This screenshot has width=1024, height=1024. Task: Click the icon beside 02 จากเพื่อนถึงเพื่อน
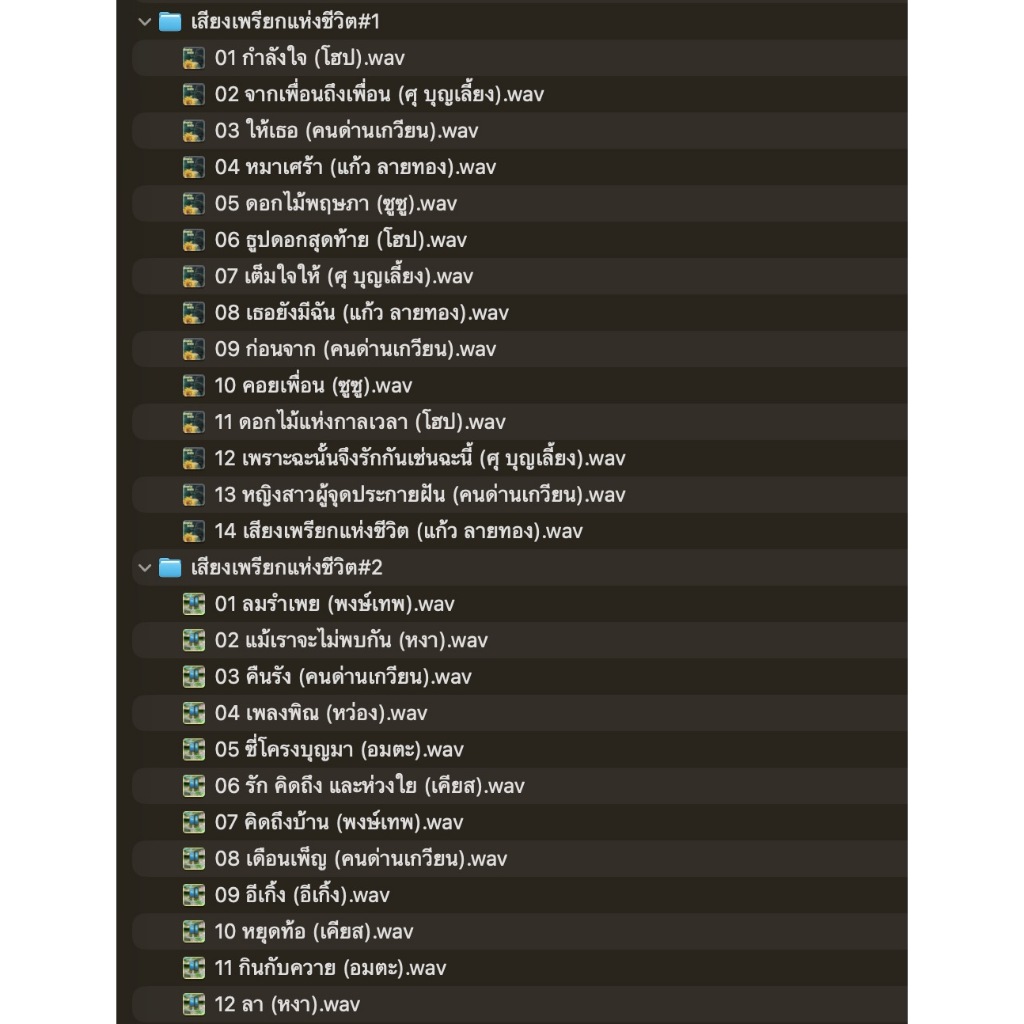tap(193, 95)
